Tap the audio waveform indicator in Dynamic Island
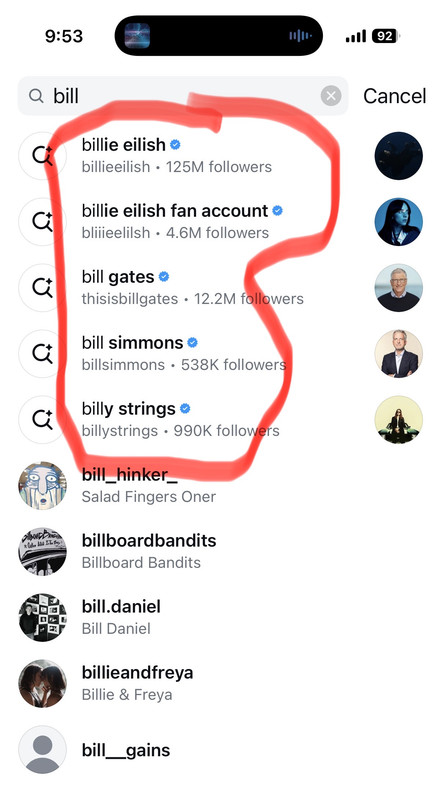Screen dimensions: 442x800 (300, 36)
